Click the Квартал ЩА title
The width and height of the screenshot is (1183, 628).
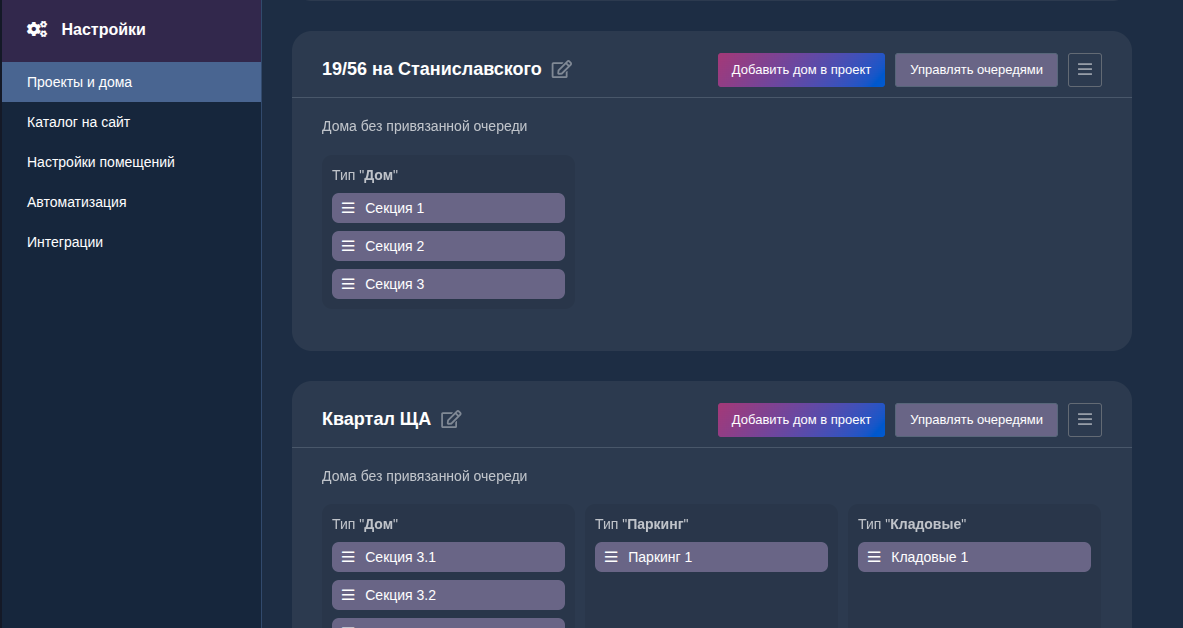pos(376,419)
